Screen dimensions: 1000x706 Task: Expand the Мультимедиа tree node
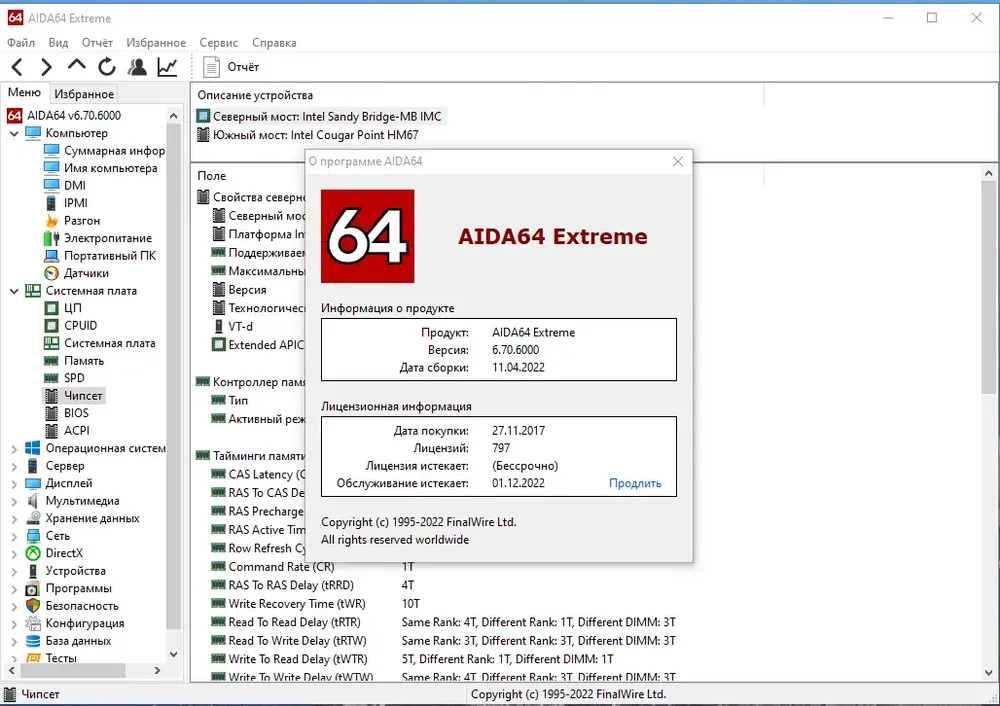pos(14,501)
